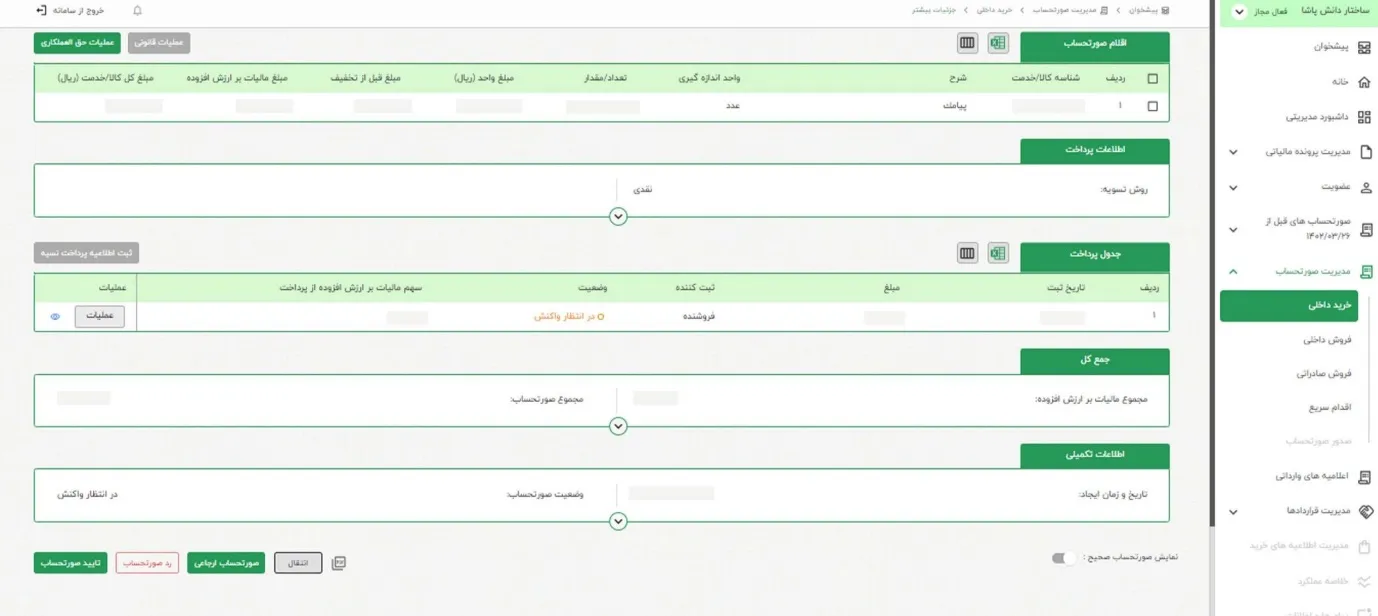Open column settings for payment table (جدول پرداخت)

(966, 254)
